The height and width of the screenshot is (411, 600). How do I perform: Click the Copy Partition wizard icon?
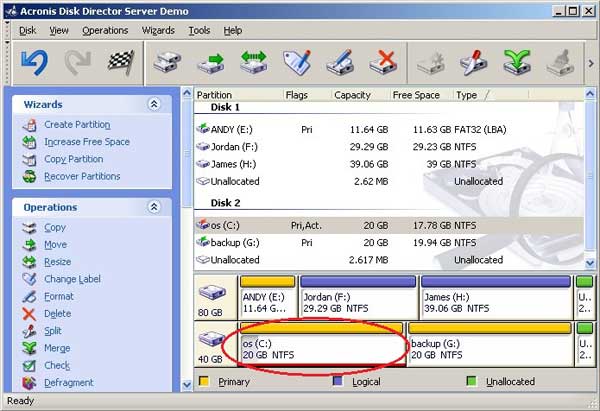[x=29, y=159]
